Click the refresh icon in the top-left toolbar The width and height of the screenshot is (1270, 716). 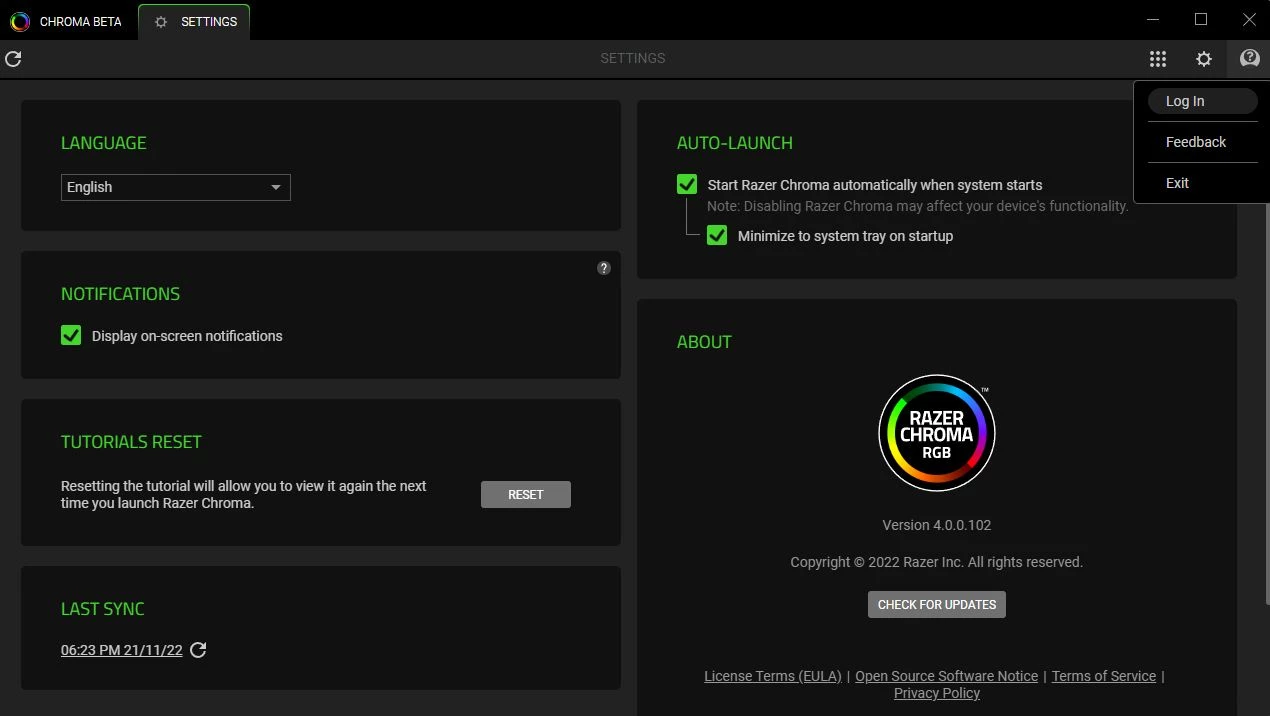pos(13,59)
